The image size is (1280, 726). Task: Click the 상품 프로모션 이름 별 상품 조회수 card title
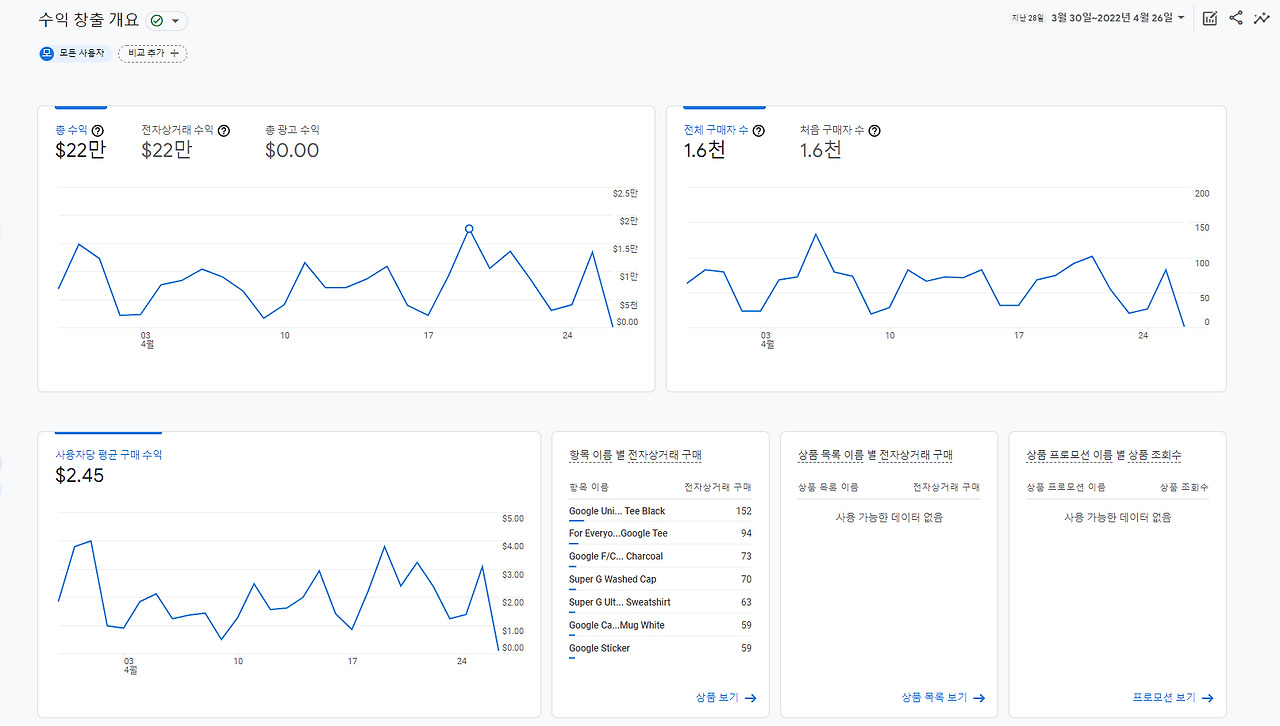(1104, 455)
